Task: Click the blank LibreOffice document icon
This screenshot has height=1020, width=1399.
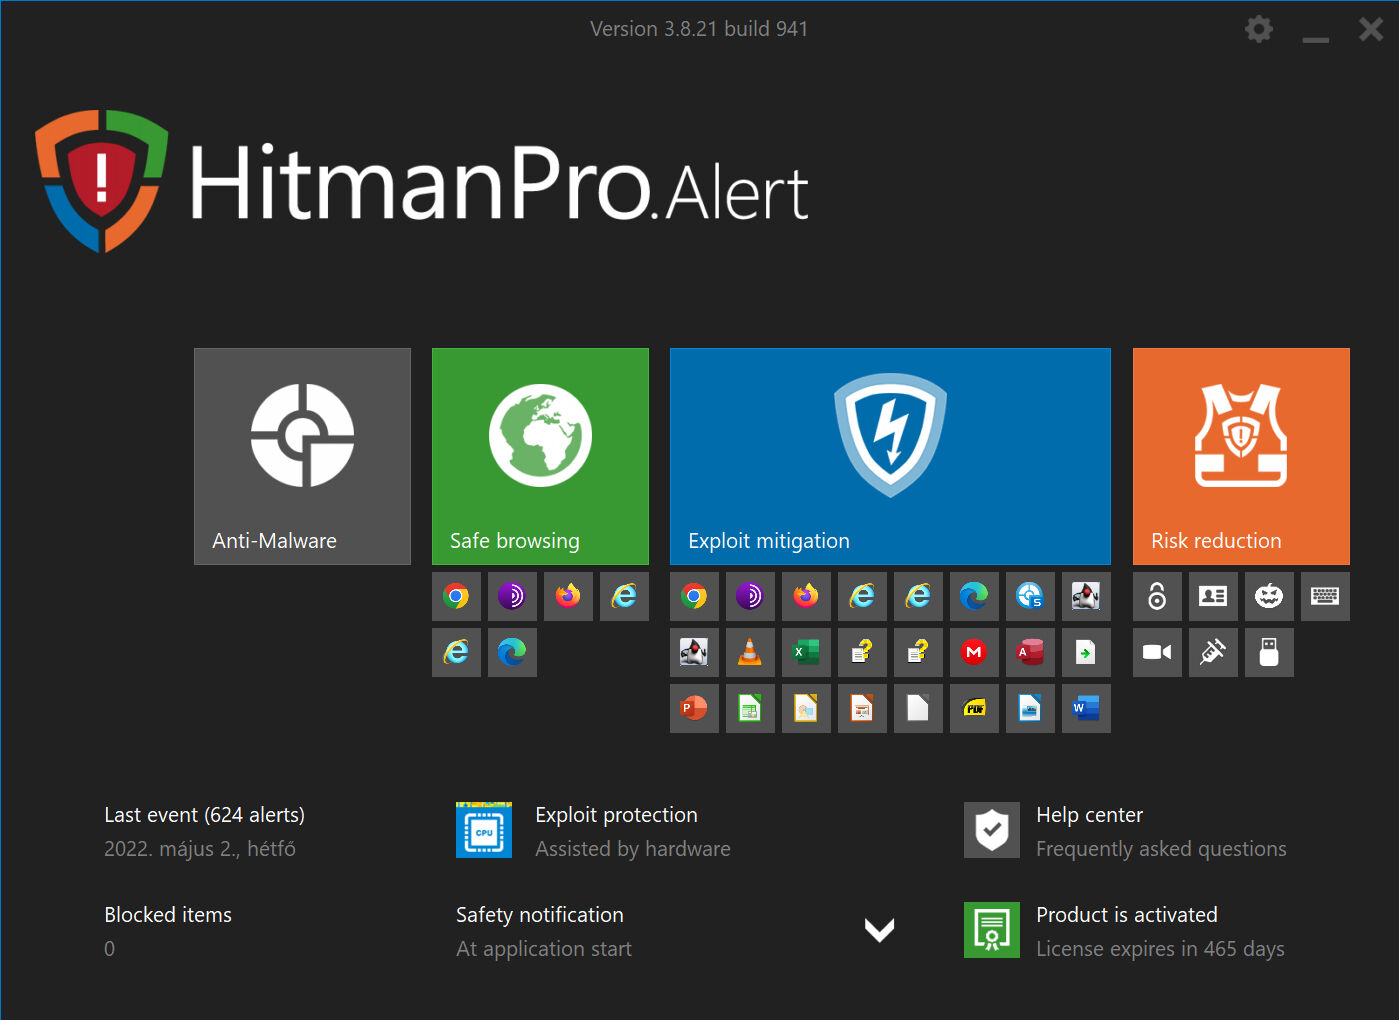Action: tap(918, 708)
